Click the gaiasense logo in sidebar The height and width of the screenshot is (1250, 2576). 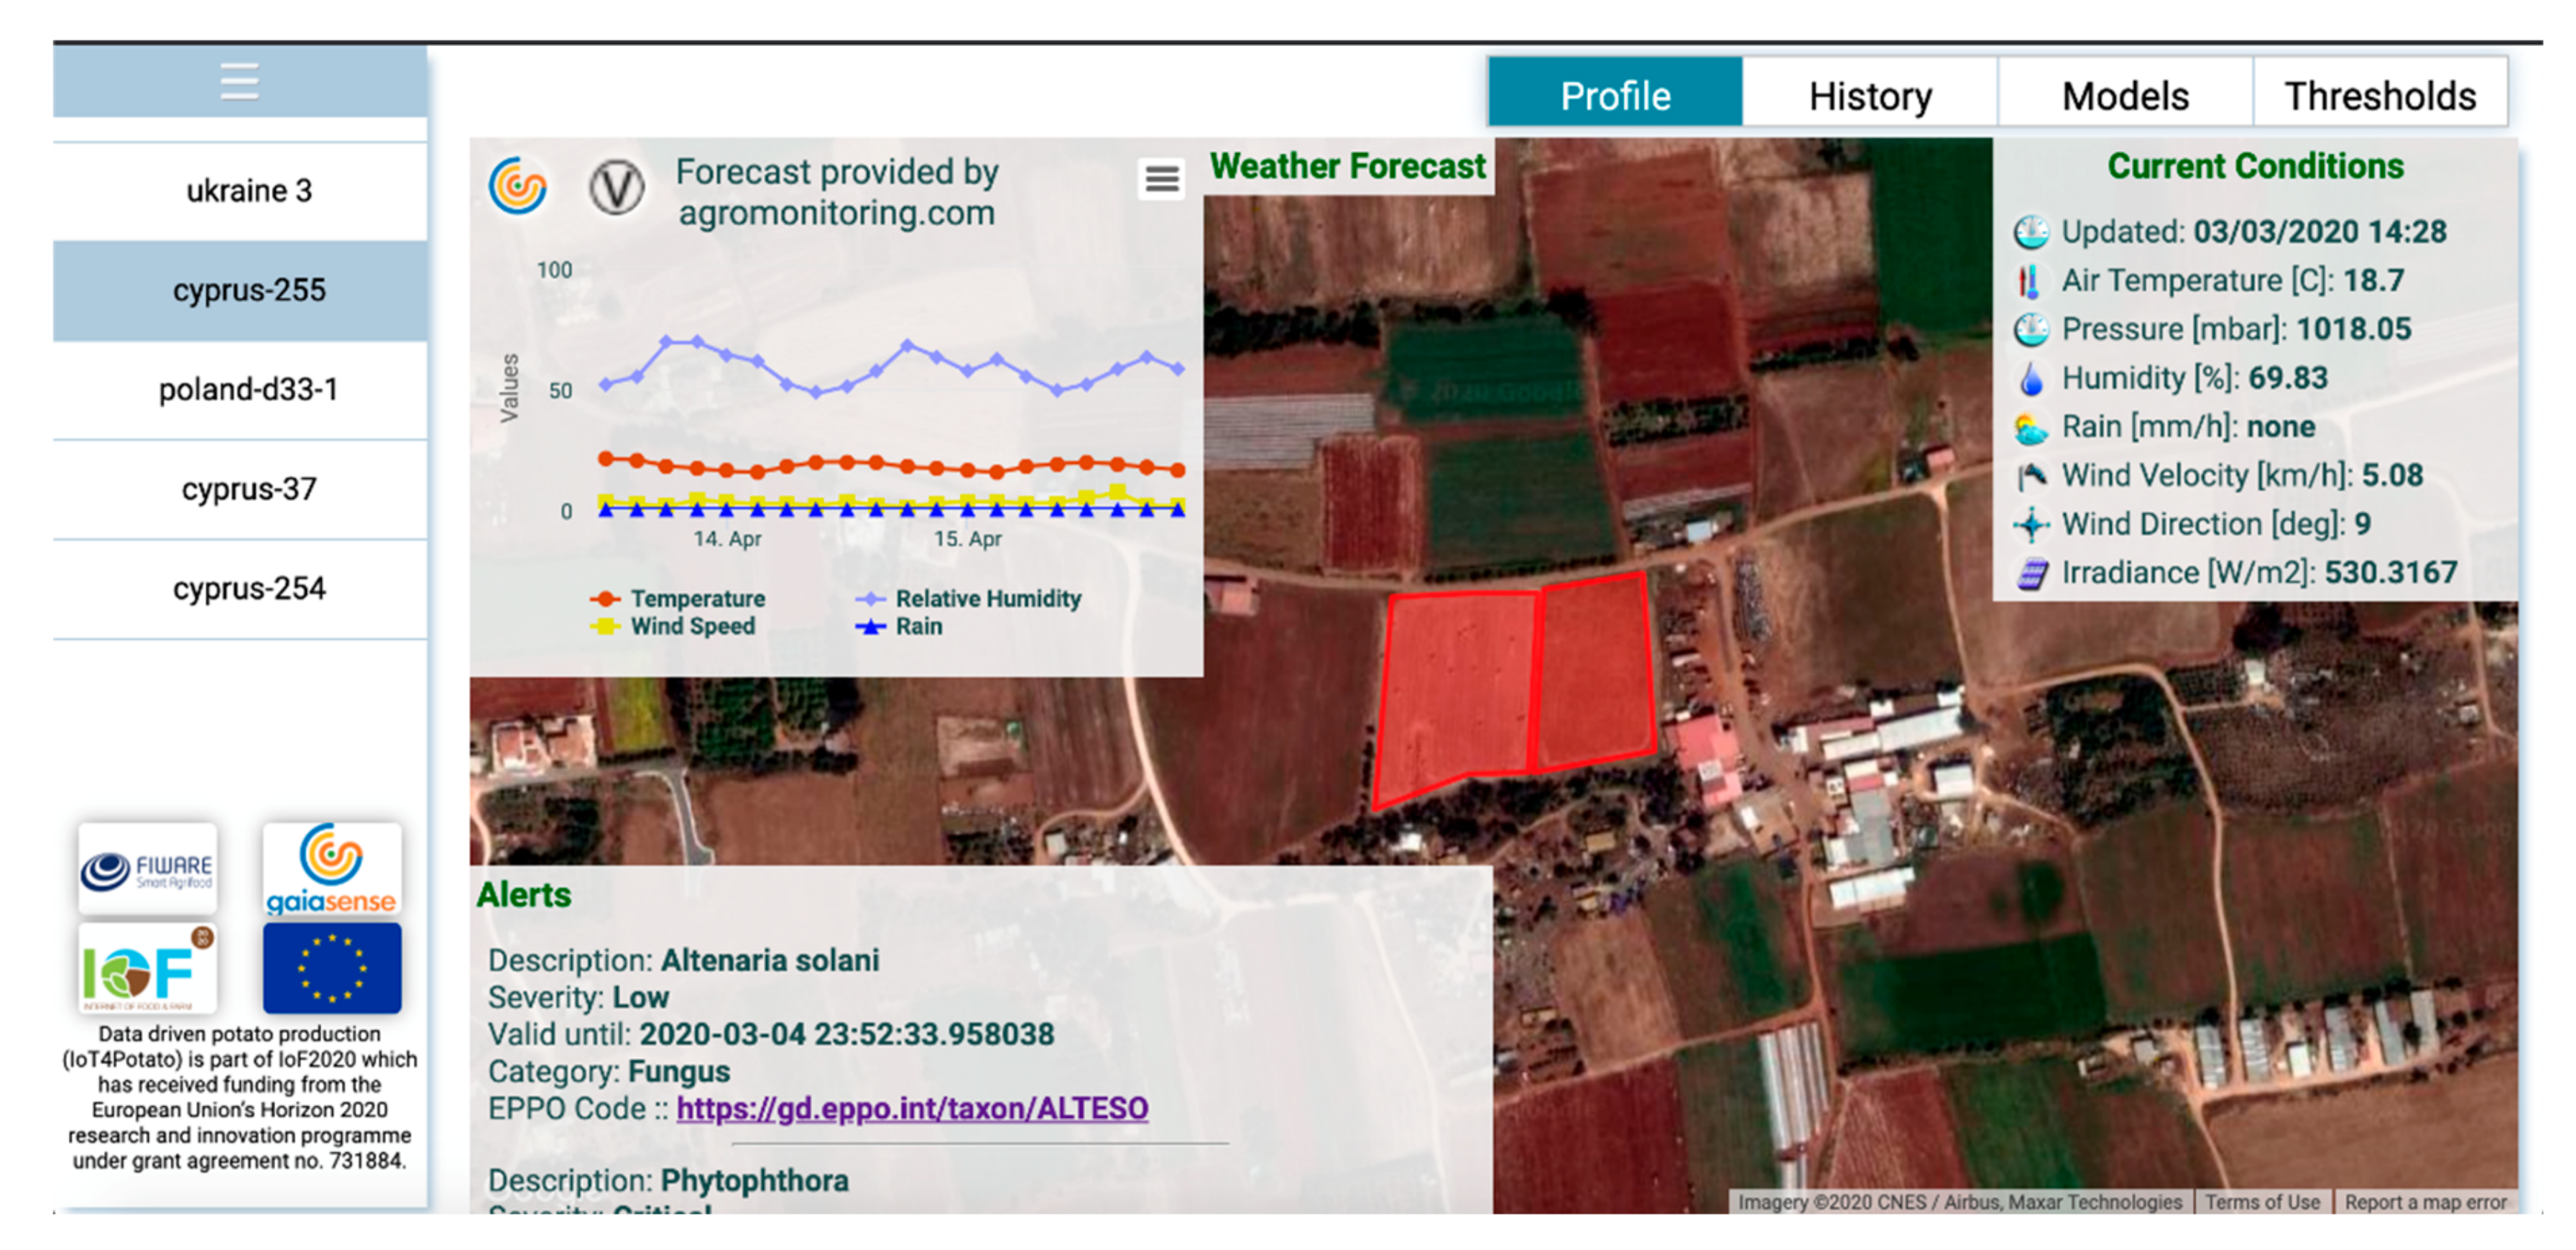pyautogui.click(x=332, y=869)
